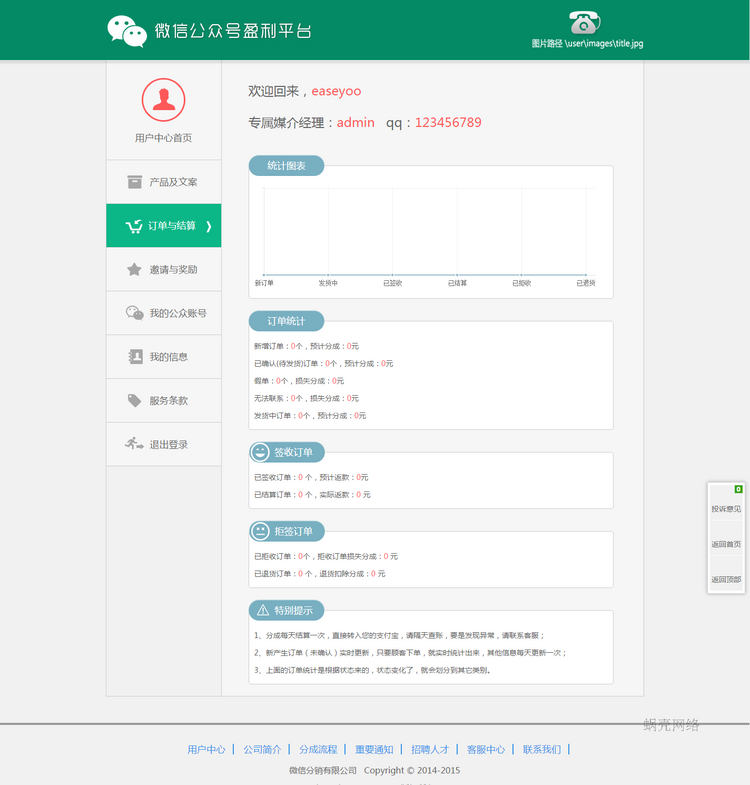This screenshot has width=750, height=785.
Task: Open the 用户中心 footer link
Action: click(x=206, y=749)
